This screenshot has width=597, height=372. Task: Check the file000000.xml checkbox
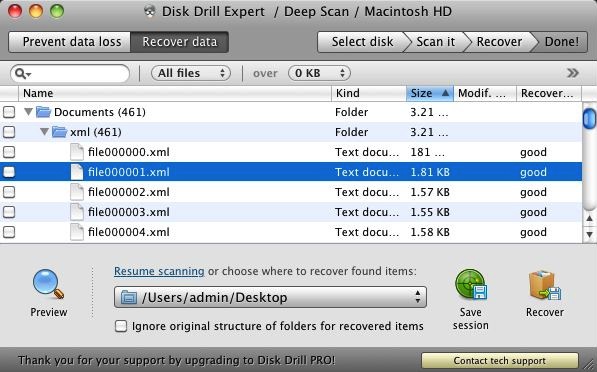click(9, 152)
